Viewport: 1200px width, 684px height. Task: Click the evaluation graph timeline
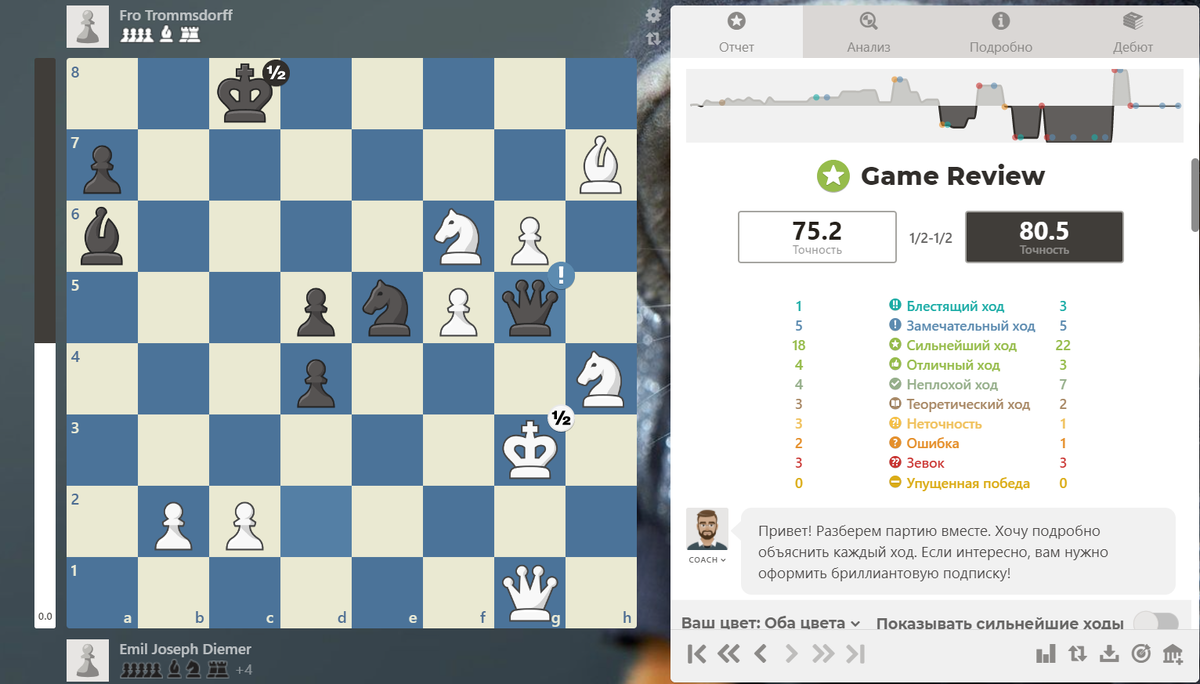pos(928,105)
